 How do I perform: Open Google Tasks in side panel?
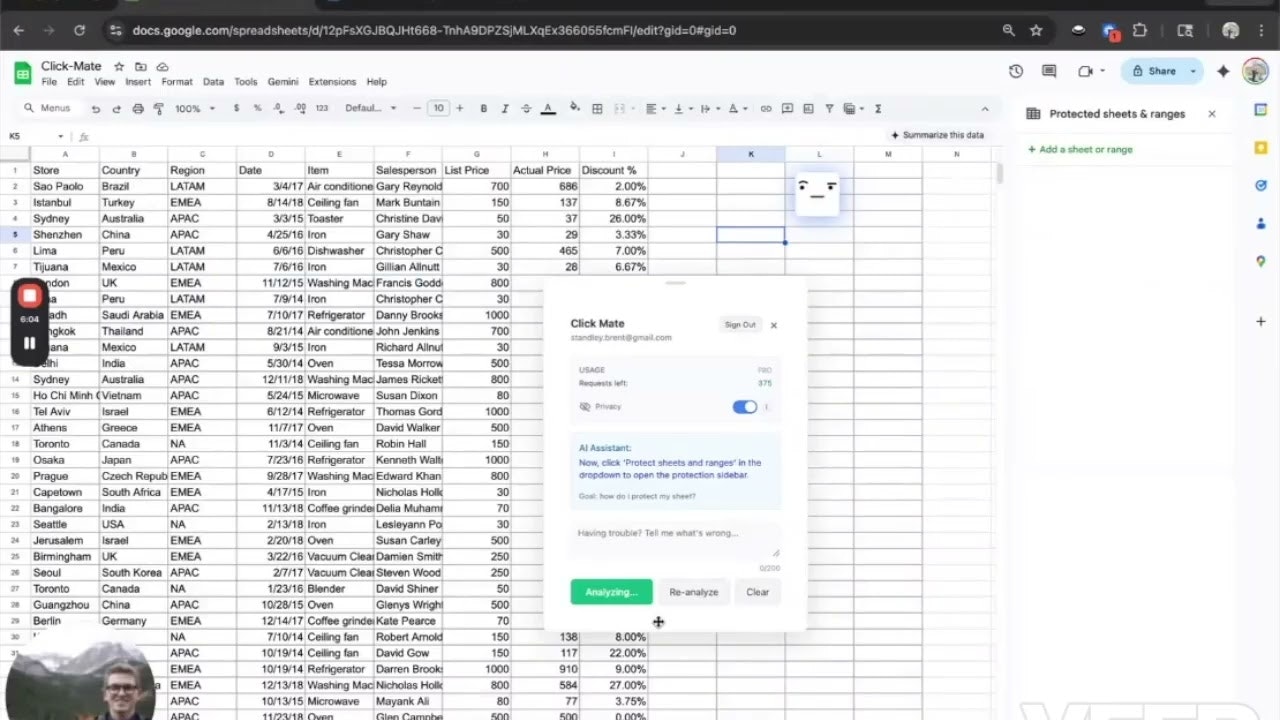pos(1261,186)
